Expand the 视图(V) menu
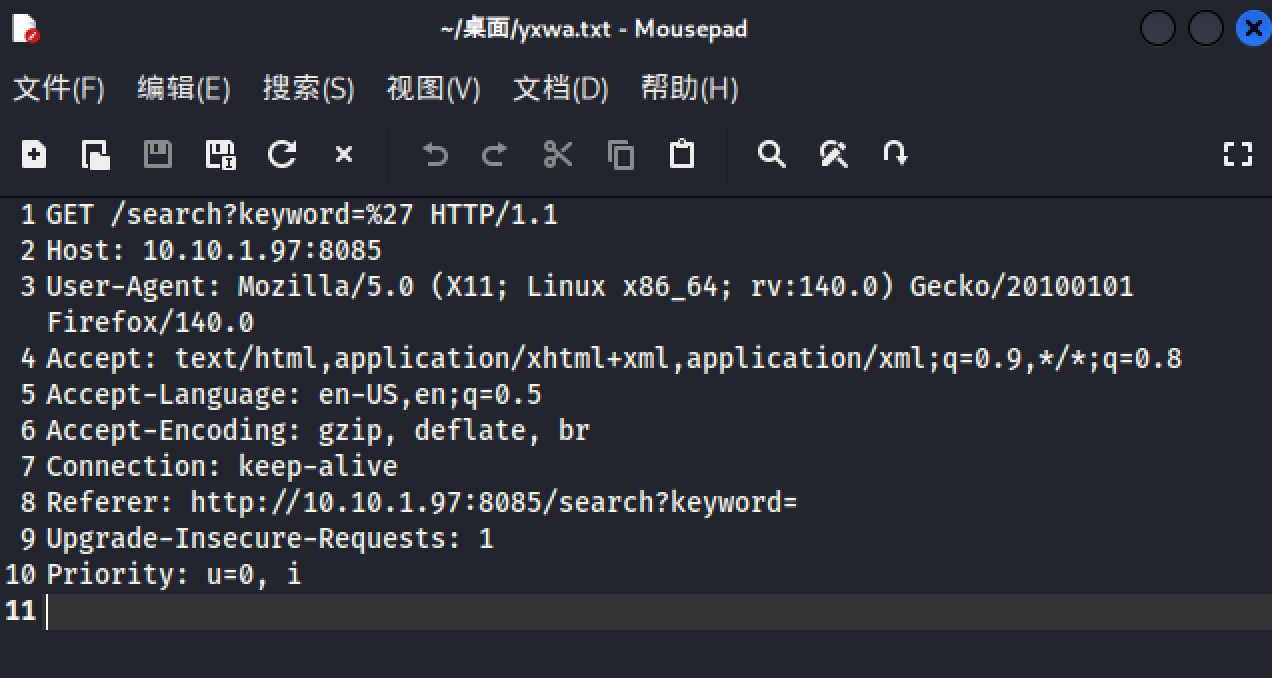This screenshot has width=1272, height=678. tap(433, 89)
